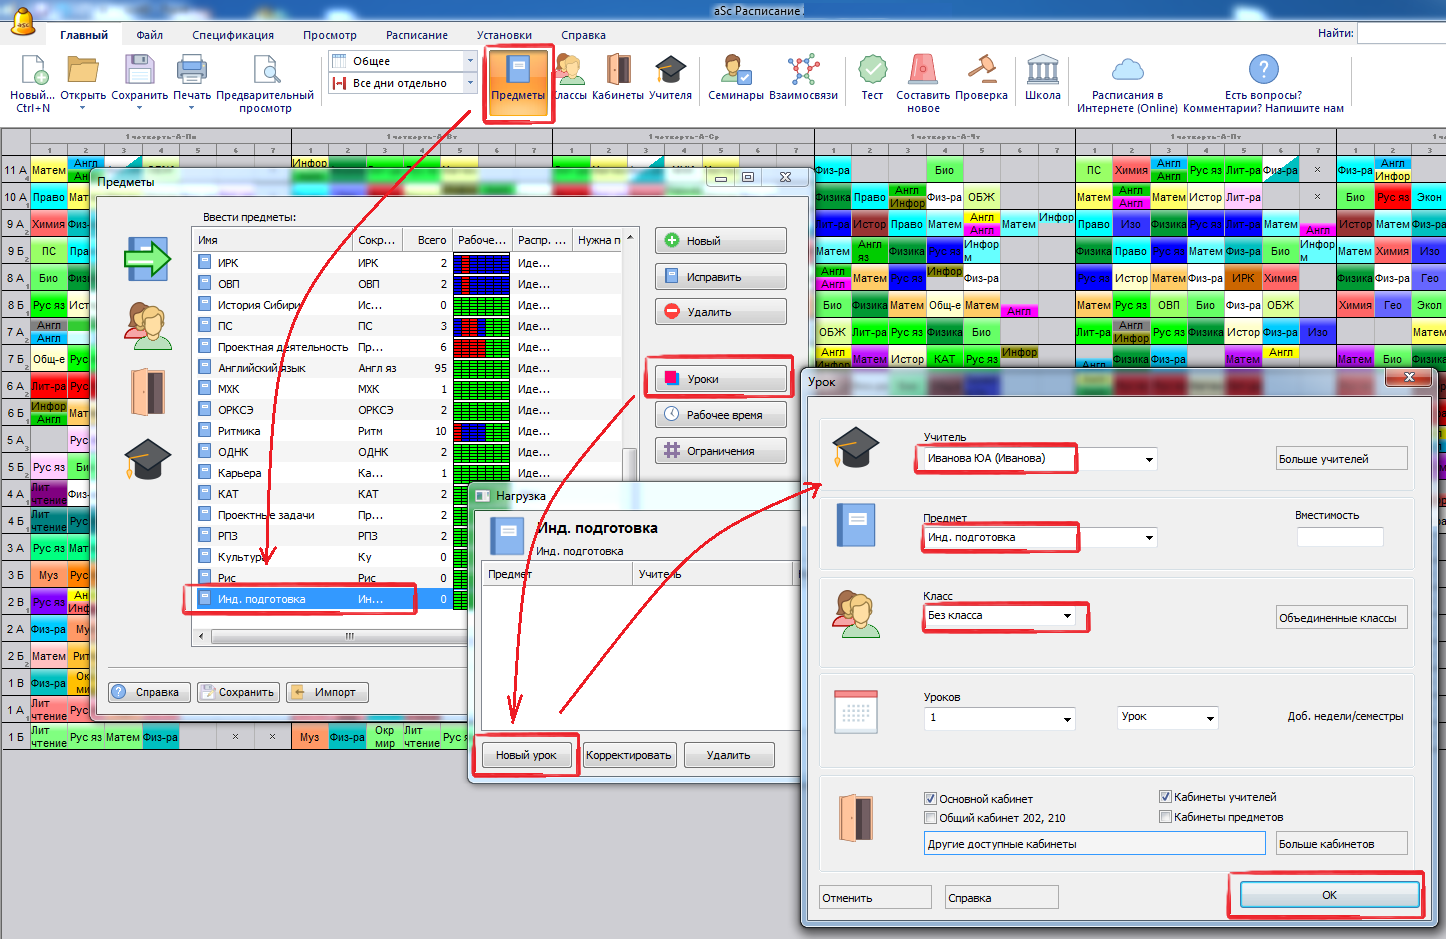Image resolution: width=1446 pixels, height=939 pixels.
Task: Expand the Учитель dropdown with Иванова ЮА
Action: click(1149, 460)
